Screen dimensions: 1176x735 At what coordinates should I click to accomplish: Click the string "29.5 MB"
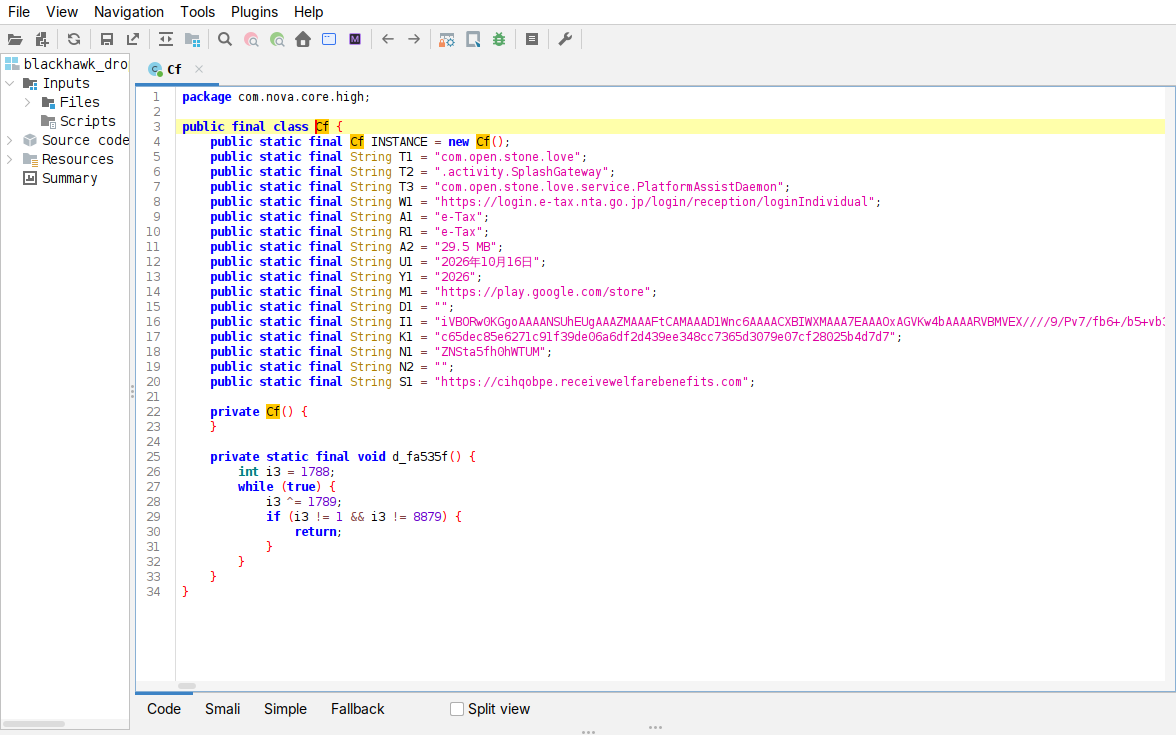[x=466, y=247]
